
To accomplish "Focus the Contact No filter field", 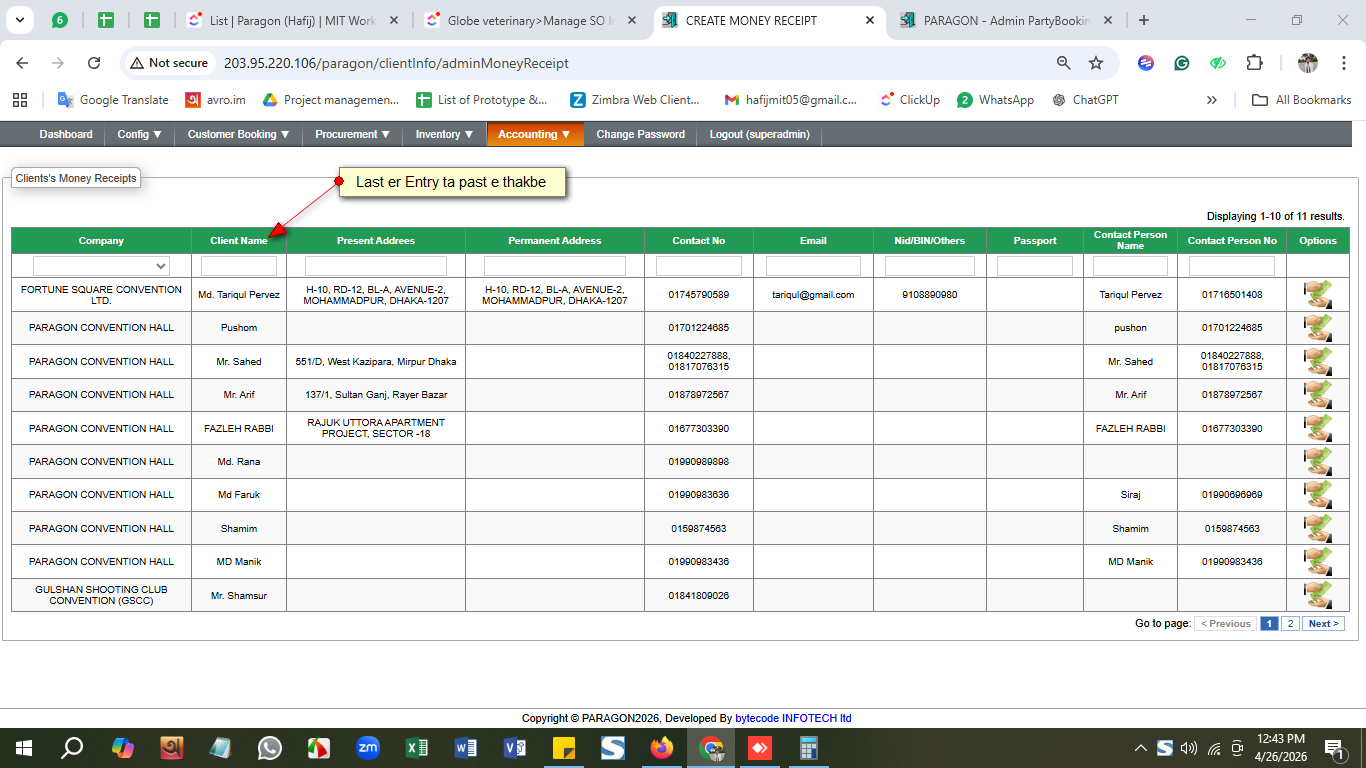I will [x=699, y=266].
